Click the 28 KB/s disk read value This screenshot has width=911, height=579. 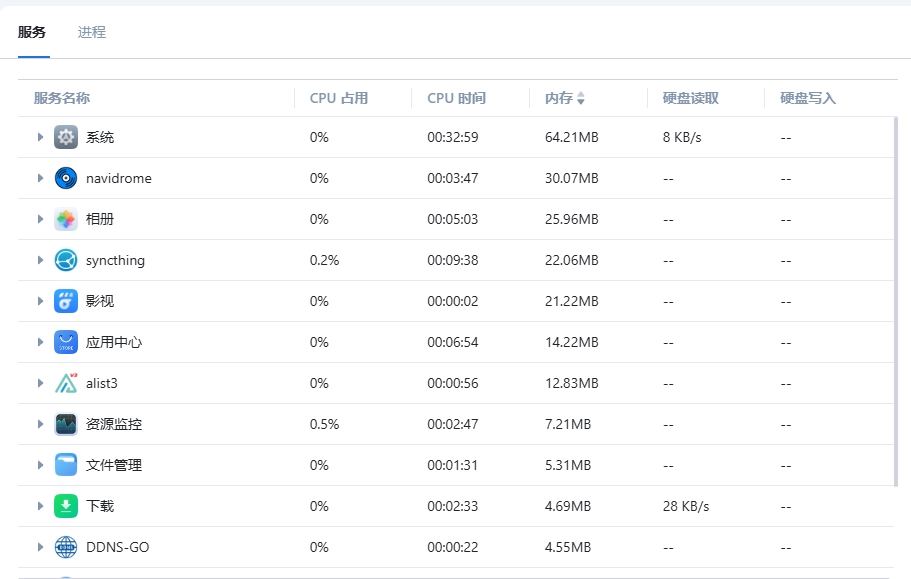point(686,506)
